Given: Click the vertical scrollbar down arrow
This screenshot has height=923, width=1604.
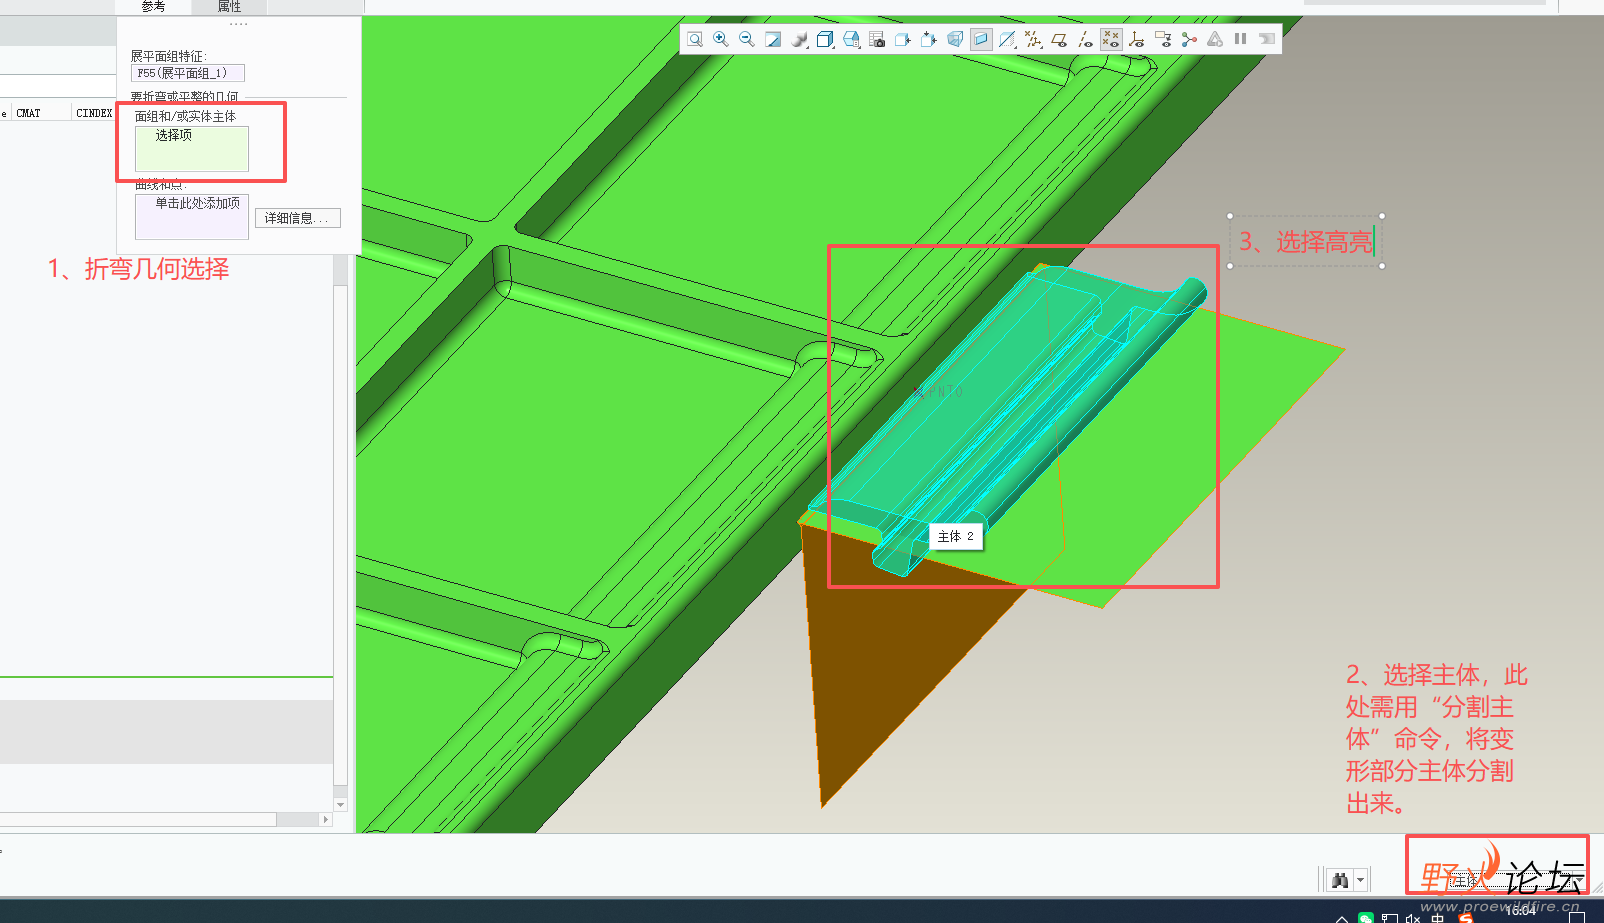Looking at the screenshot, I should pos(341,805).
